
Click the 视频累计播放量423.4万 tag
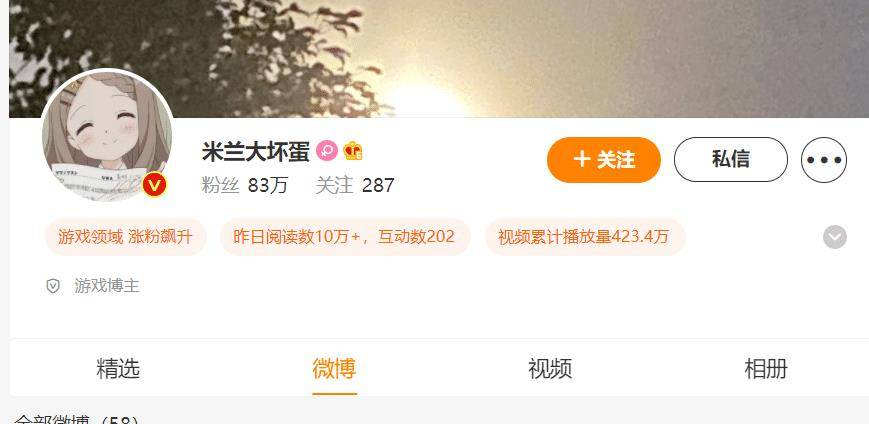(585, 237)
